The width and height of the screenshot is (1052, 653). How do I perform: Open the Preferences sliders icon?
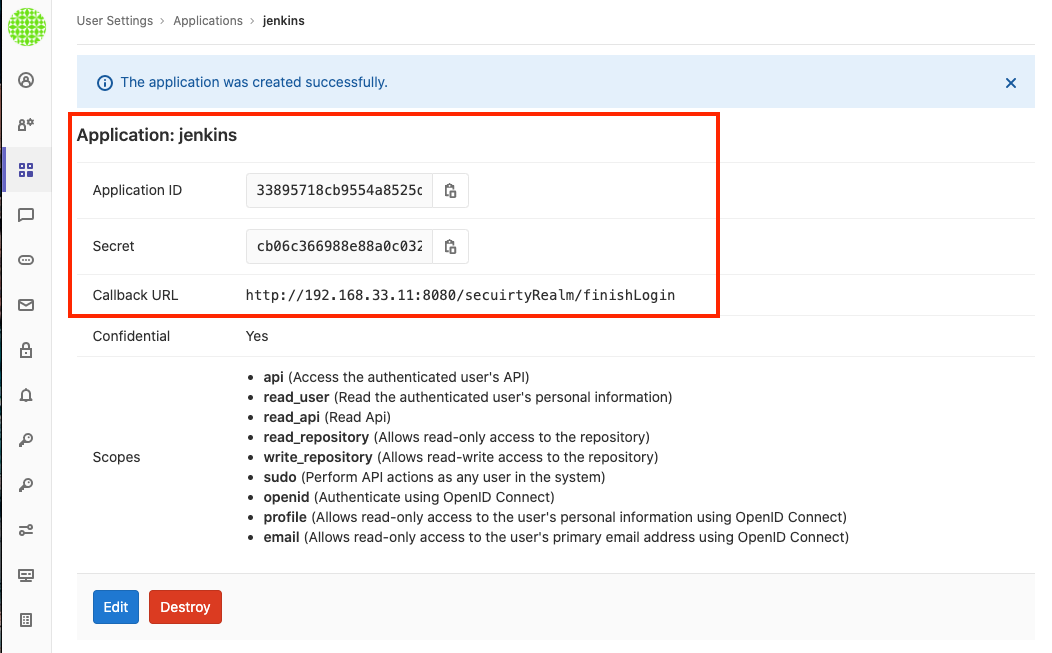point(26,530)
